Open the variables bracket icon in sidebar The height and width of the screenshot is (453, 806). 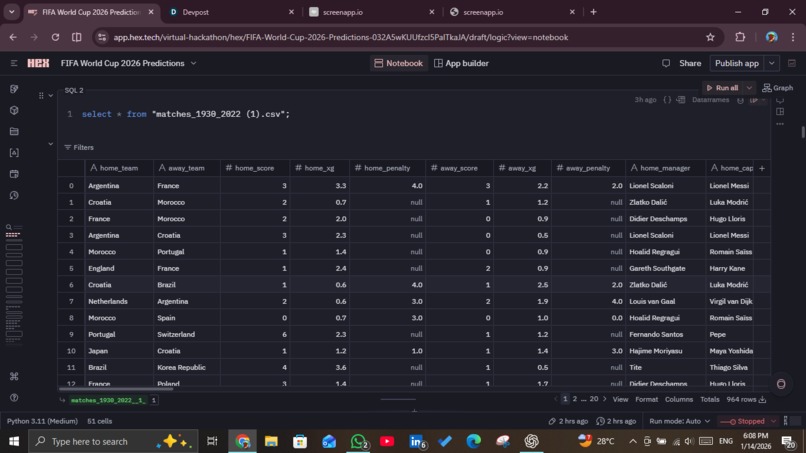pos(14,153)
